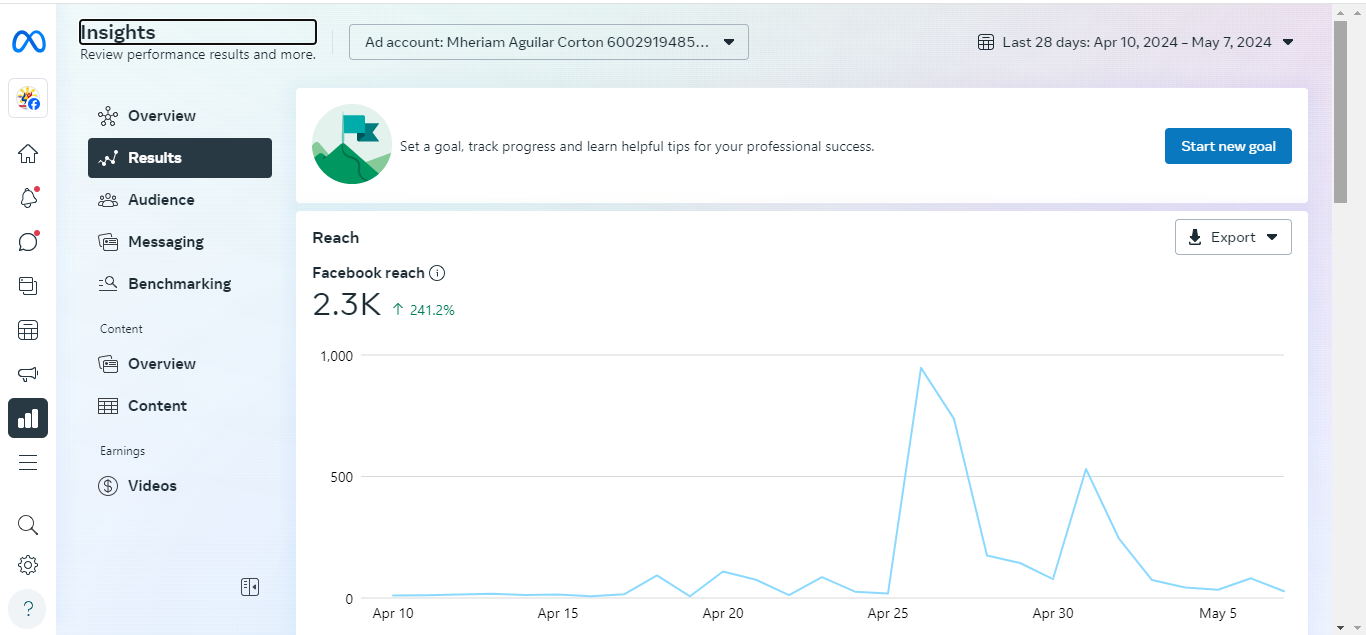1366x635 pixels.
Task: Expand the Ad account dropdown
Action: pyautogui.click(x=548, y=42)
